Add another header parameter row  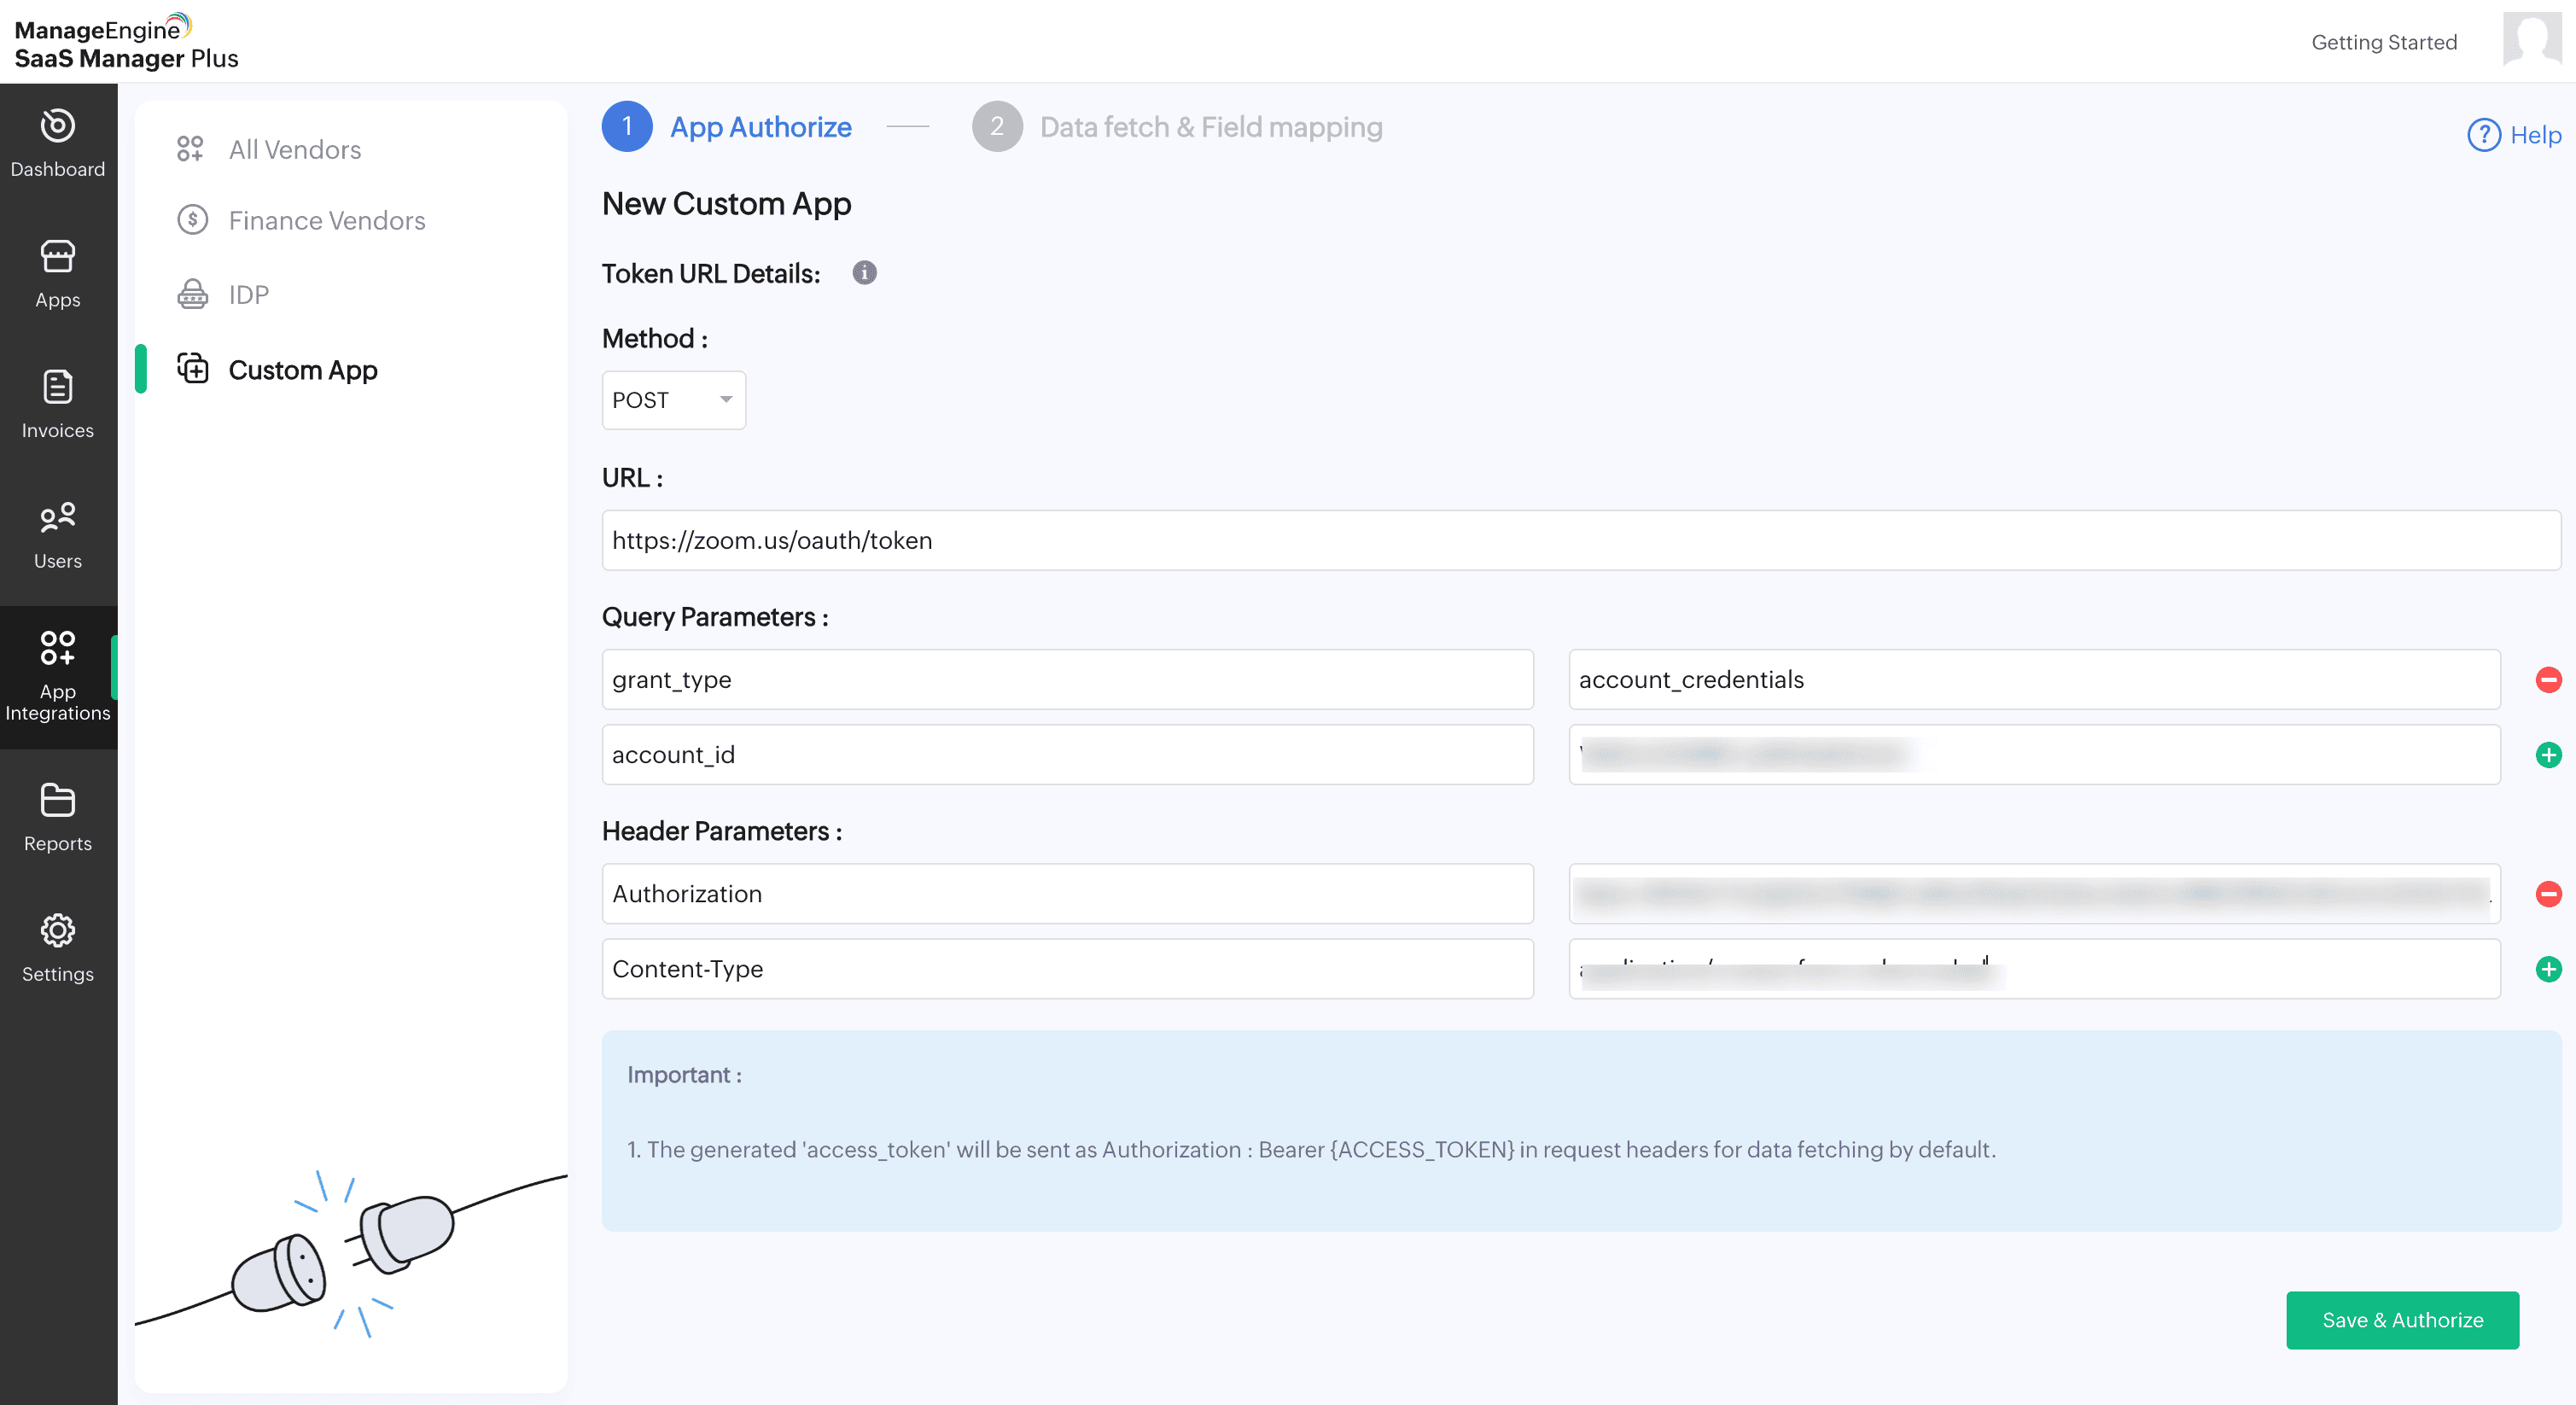pos(2547,969)
